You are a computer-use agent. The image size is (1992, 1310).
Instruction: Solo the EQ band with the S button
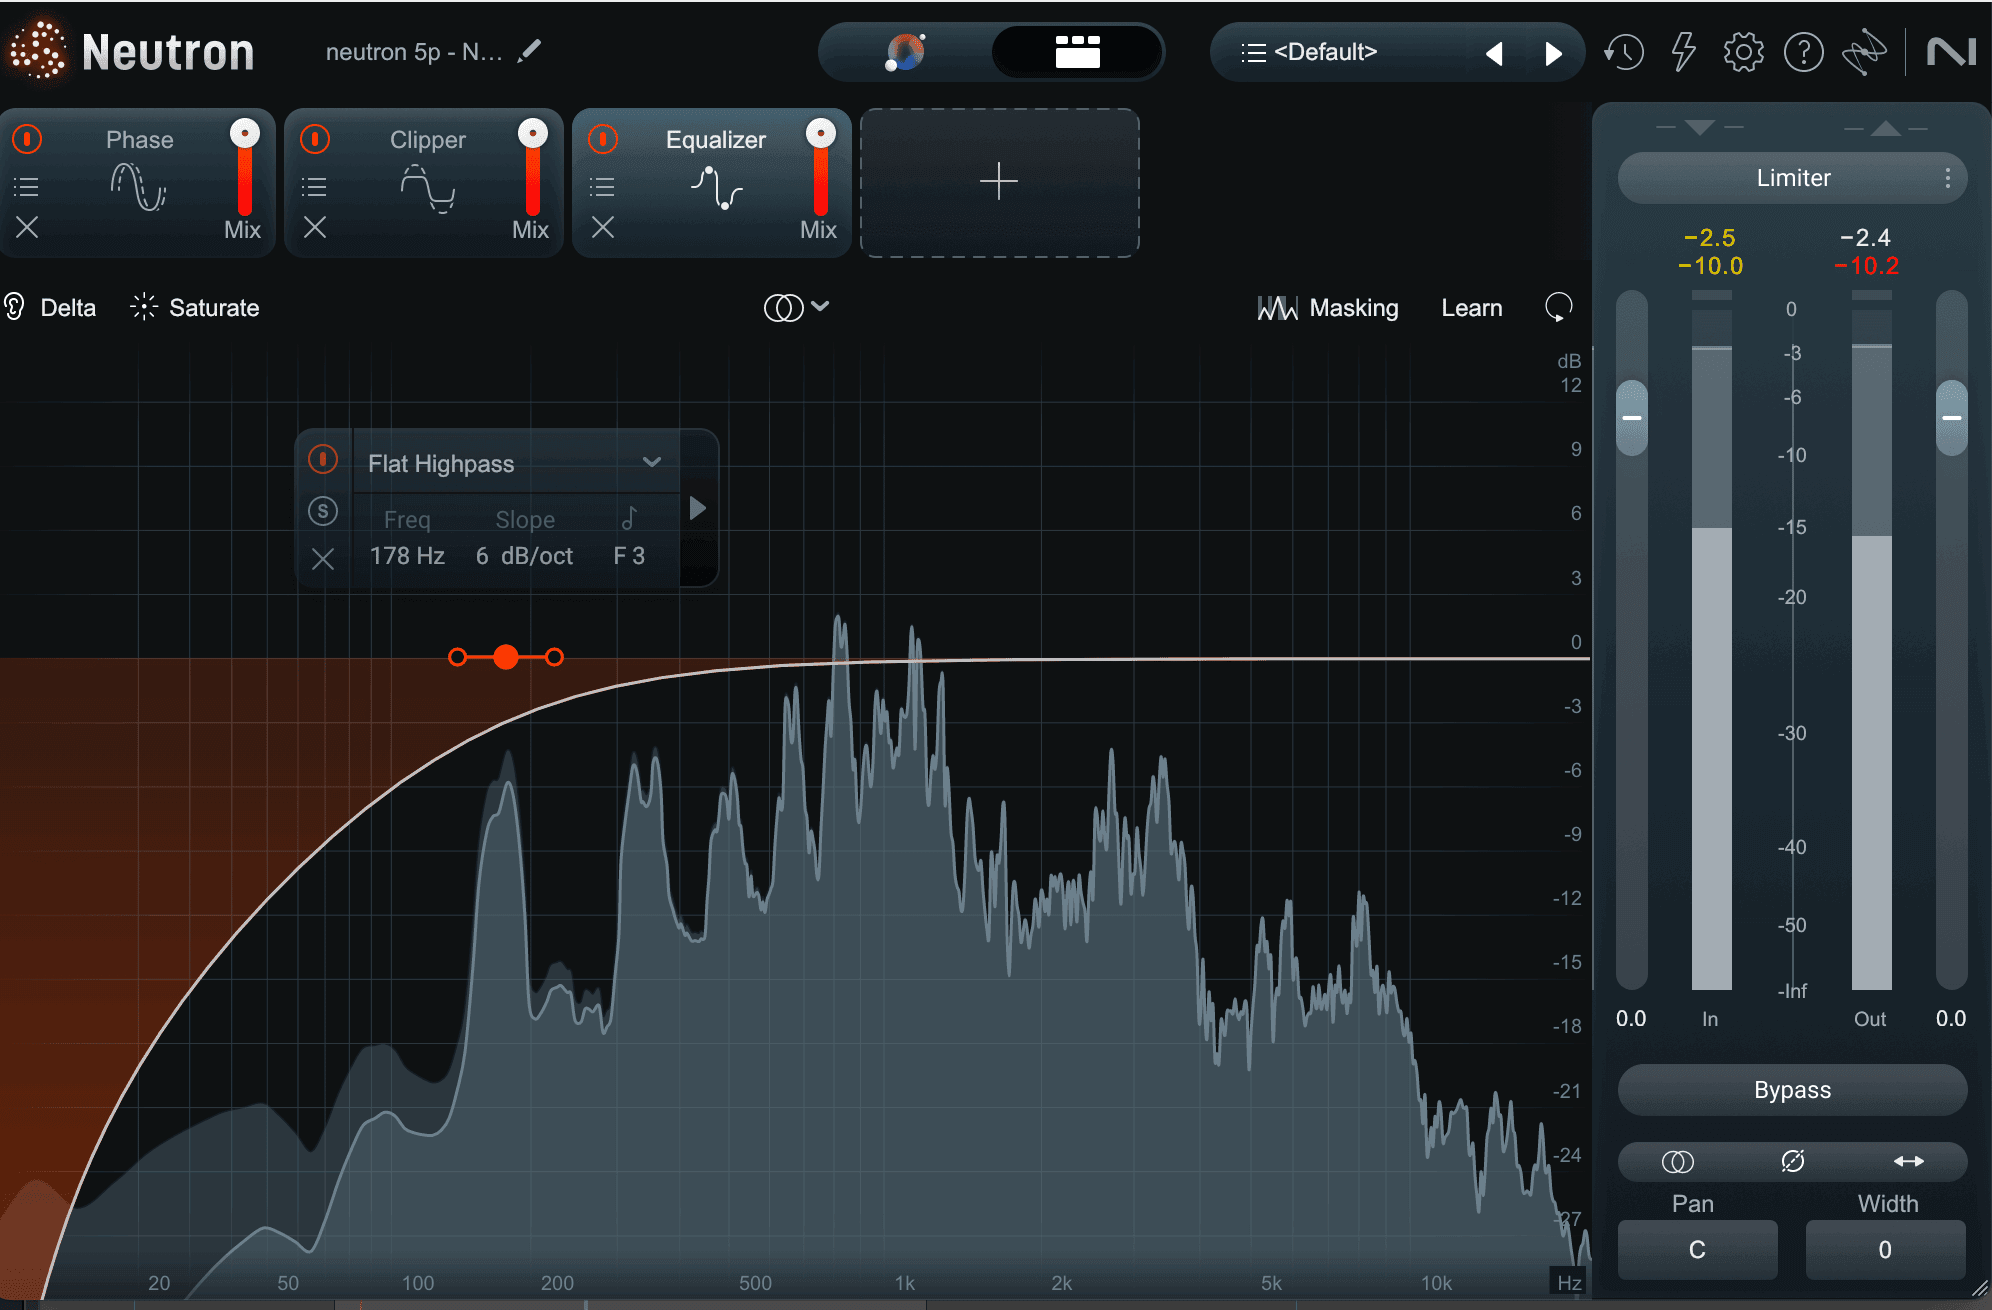point(323,511)
